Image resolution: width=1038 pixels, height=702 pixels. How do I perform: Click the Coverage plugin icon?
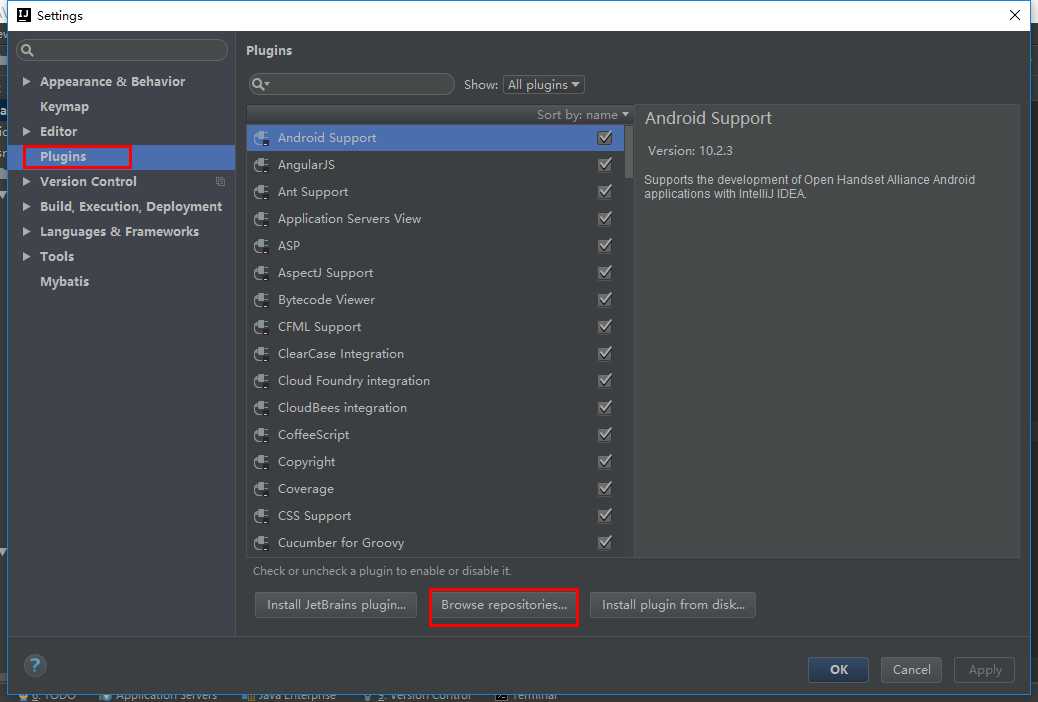point(261,489)
